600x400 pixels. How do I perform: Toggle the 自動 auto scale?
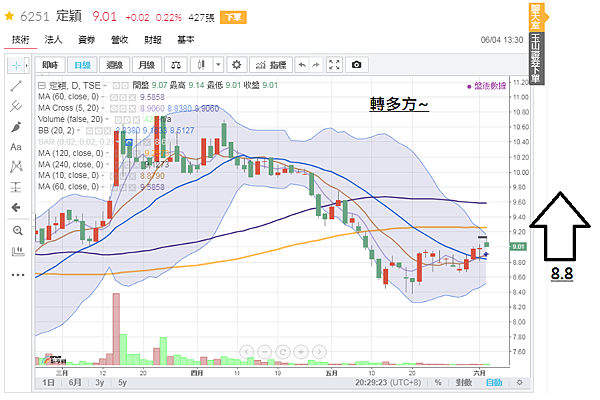494,382
